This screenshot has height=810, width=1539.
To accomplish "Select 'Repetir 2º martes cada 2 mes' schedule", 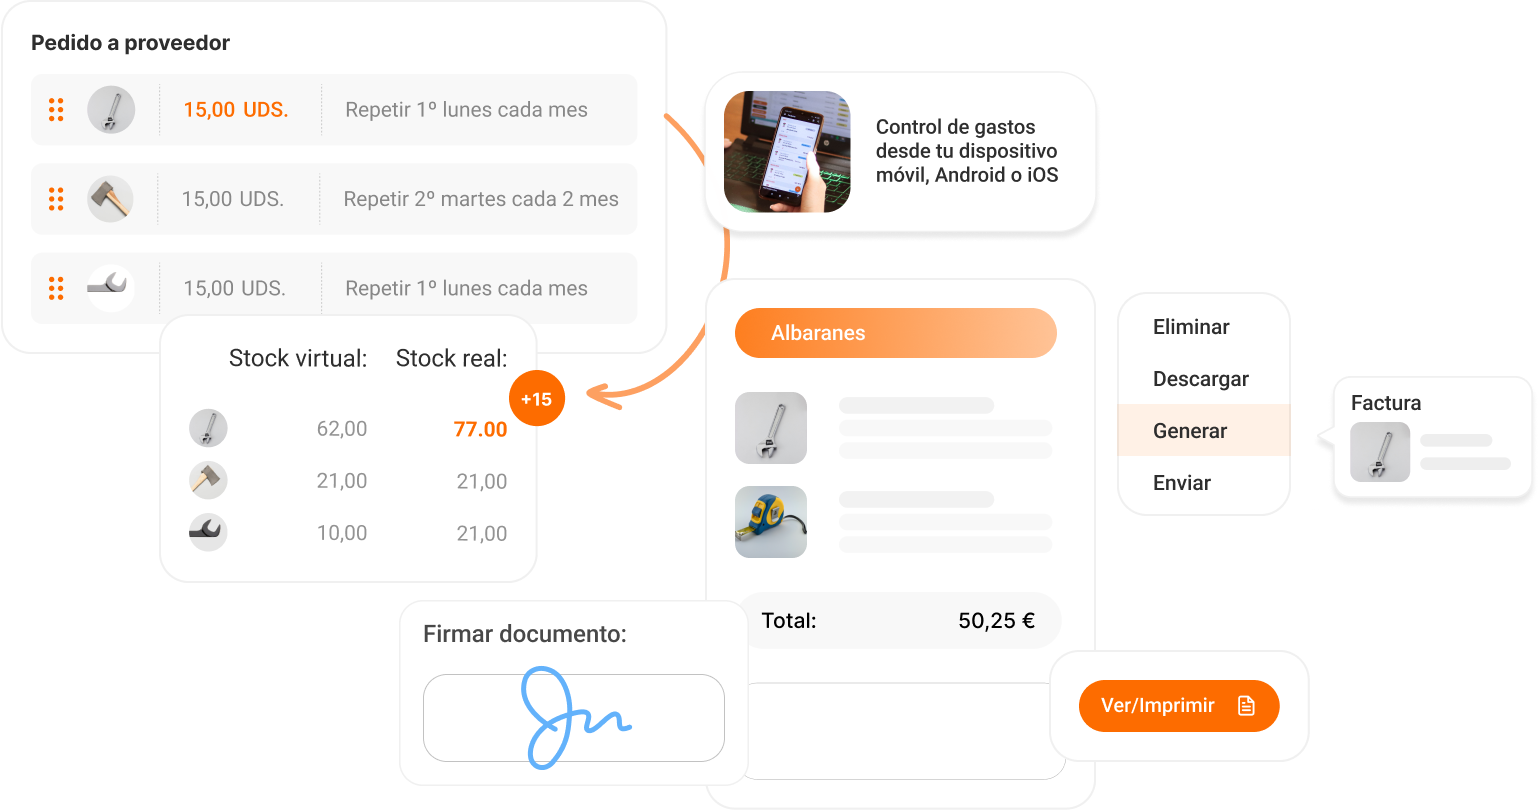I will (x=481, y=199).
